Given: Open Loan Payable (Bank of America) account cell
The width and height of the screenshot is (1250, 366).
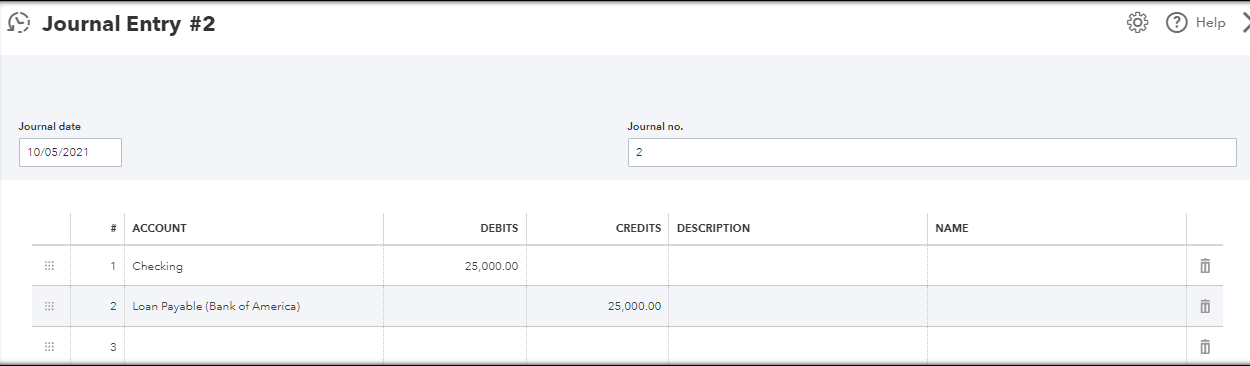Looking at the screenshot, I should (254, 306).
